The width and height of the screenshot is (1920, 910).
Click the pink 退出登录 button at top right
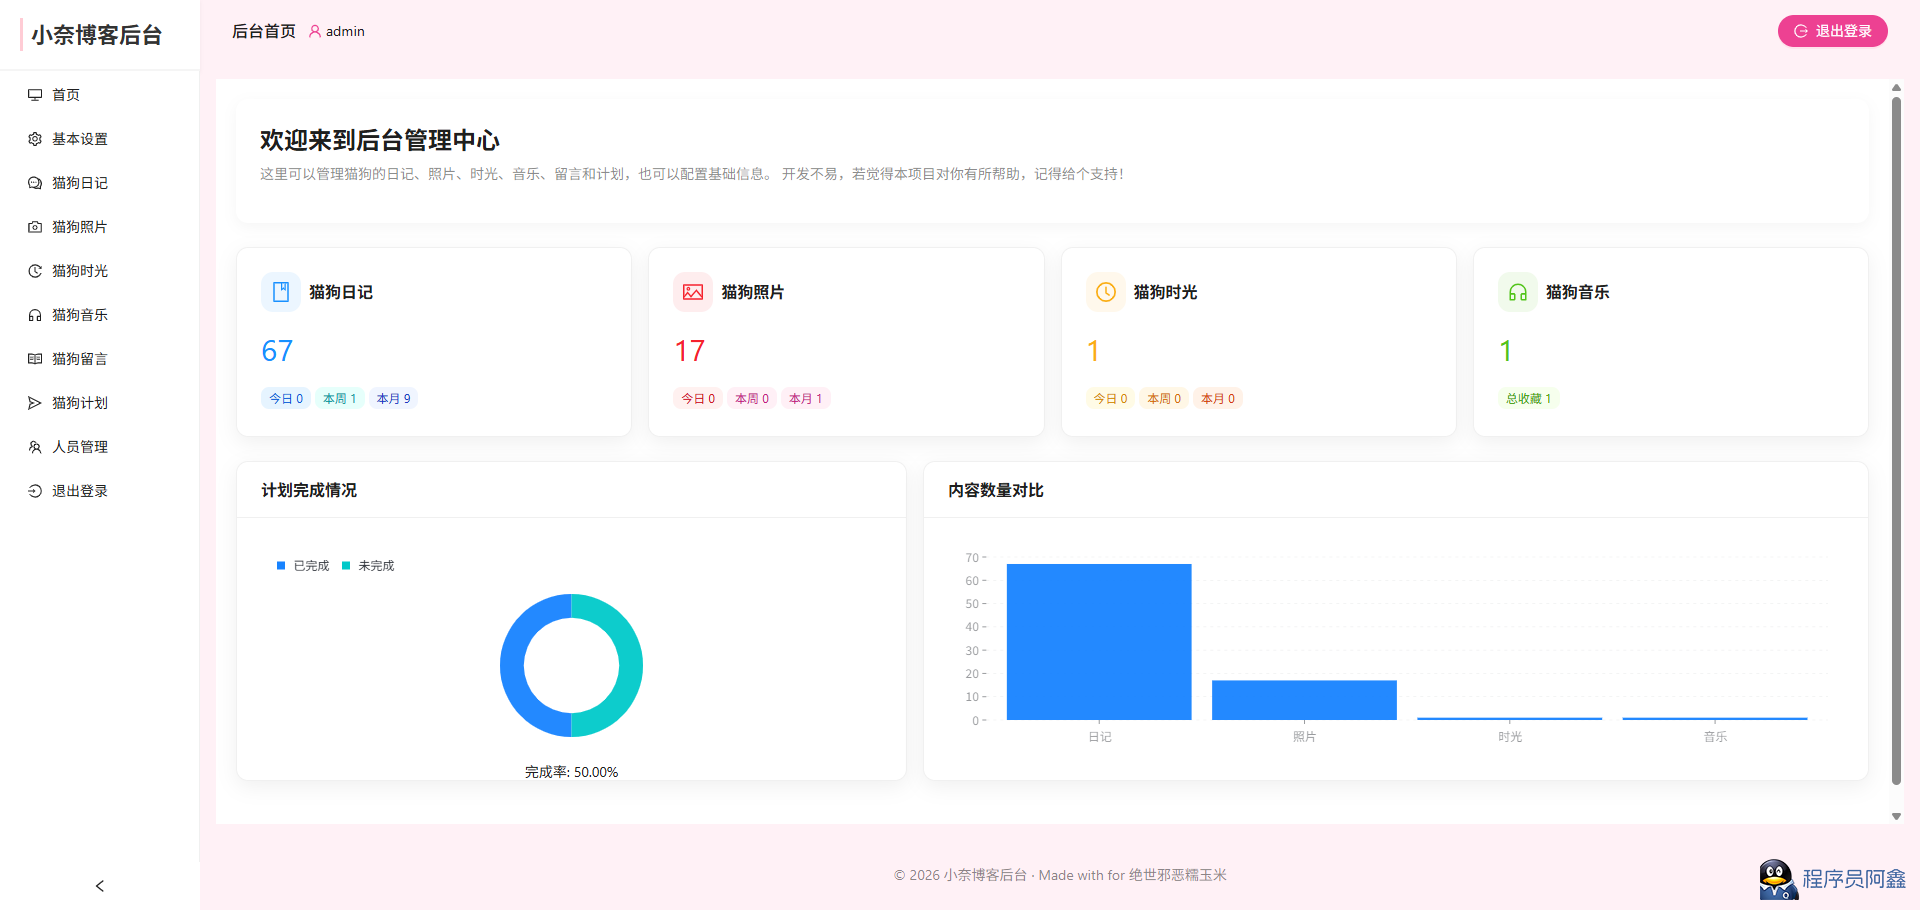1832,31
